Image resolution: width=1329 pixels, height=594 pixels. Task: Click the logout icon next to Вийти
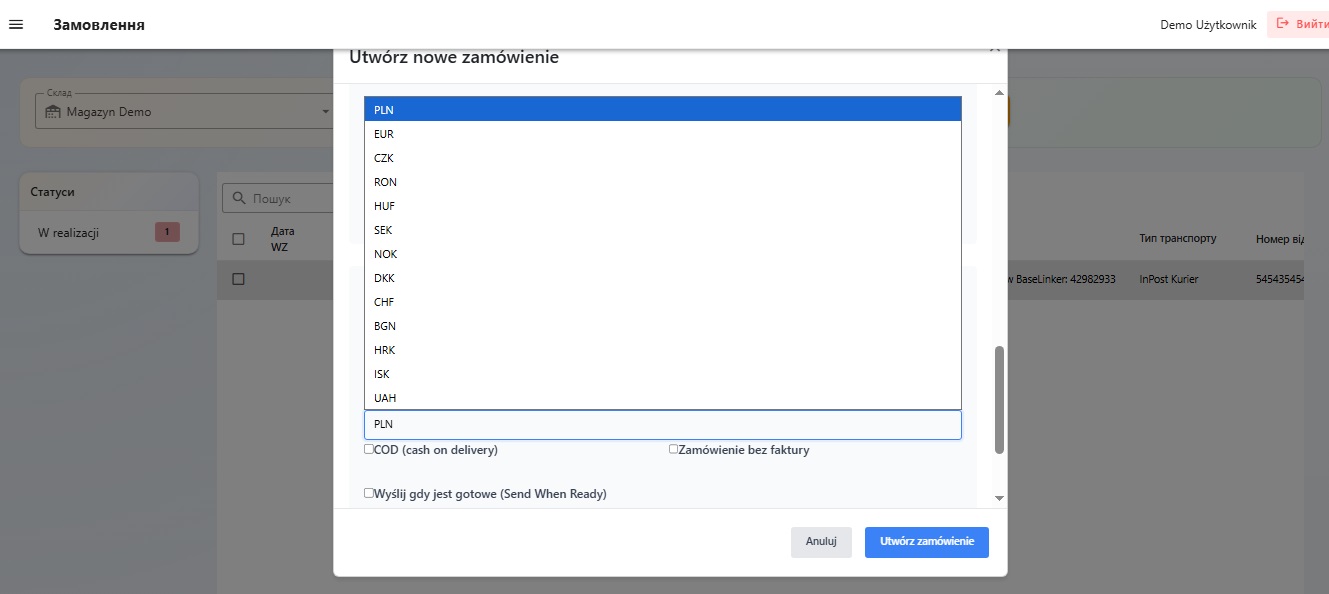(1283, 24)
